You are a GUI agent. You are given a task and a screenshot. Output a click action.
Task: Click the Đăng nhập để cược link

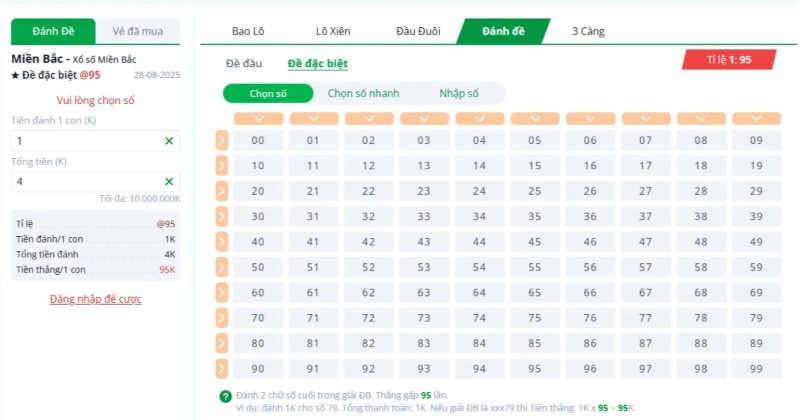tap(96, 299)
